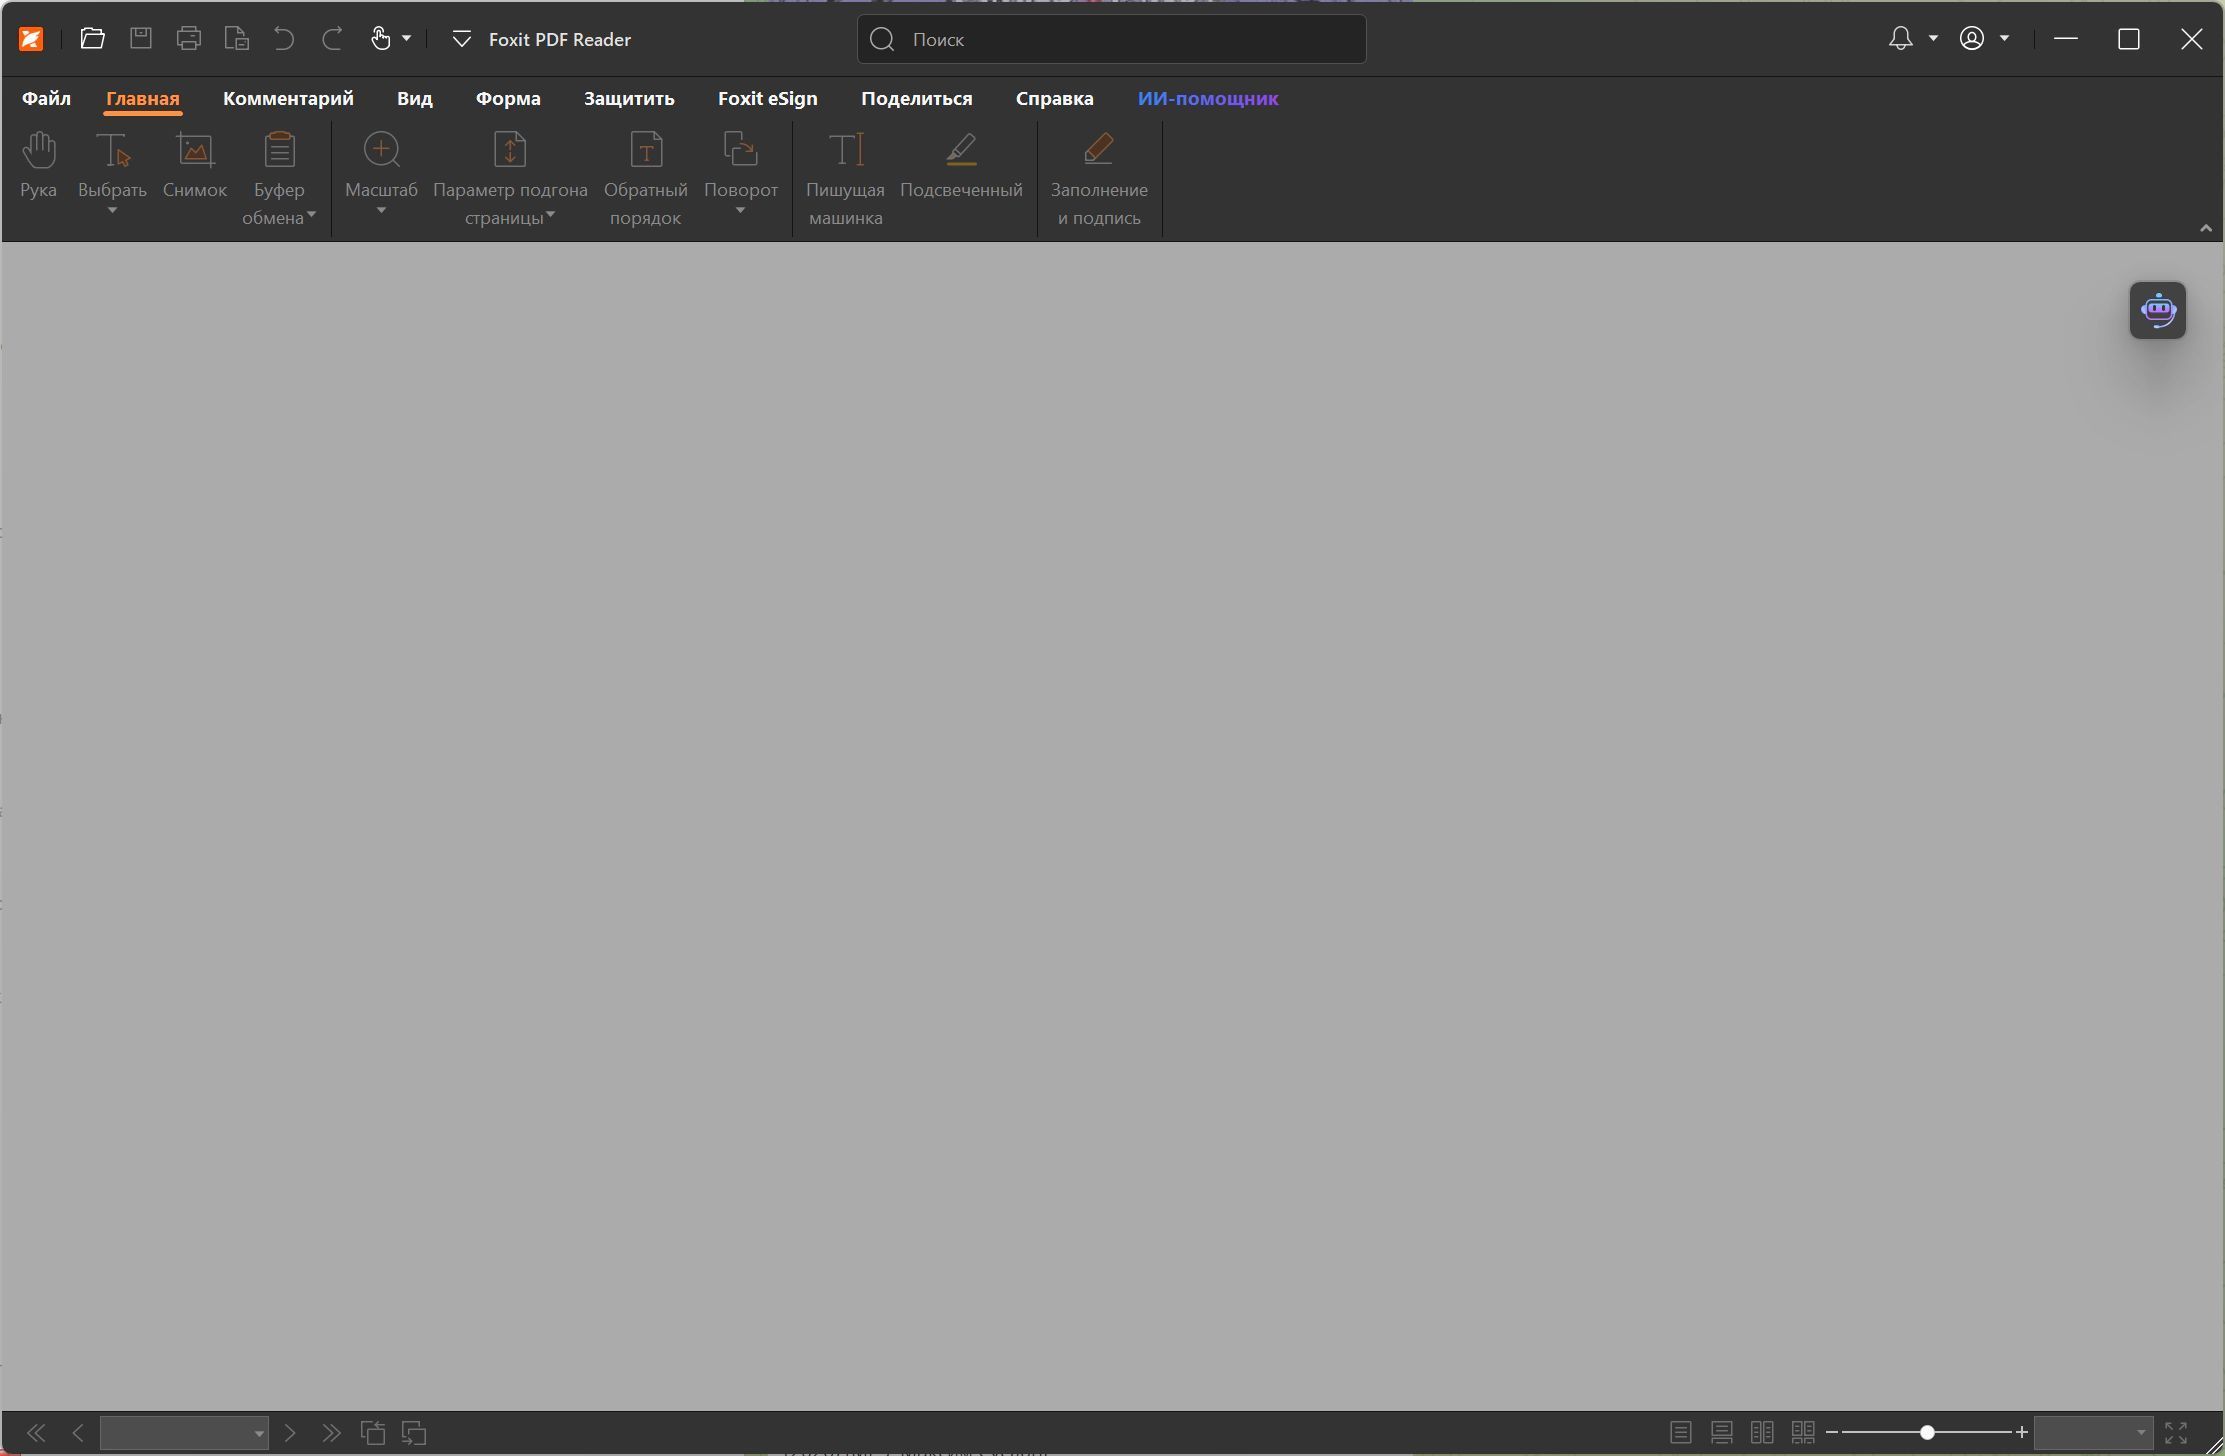Click Обратный порядок reflow tool
The height and width of the screenshot is (1456, 2225).
[645, 178]
